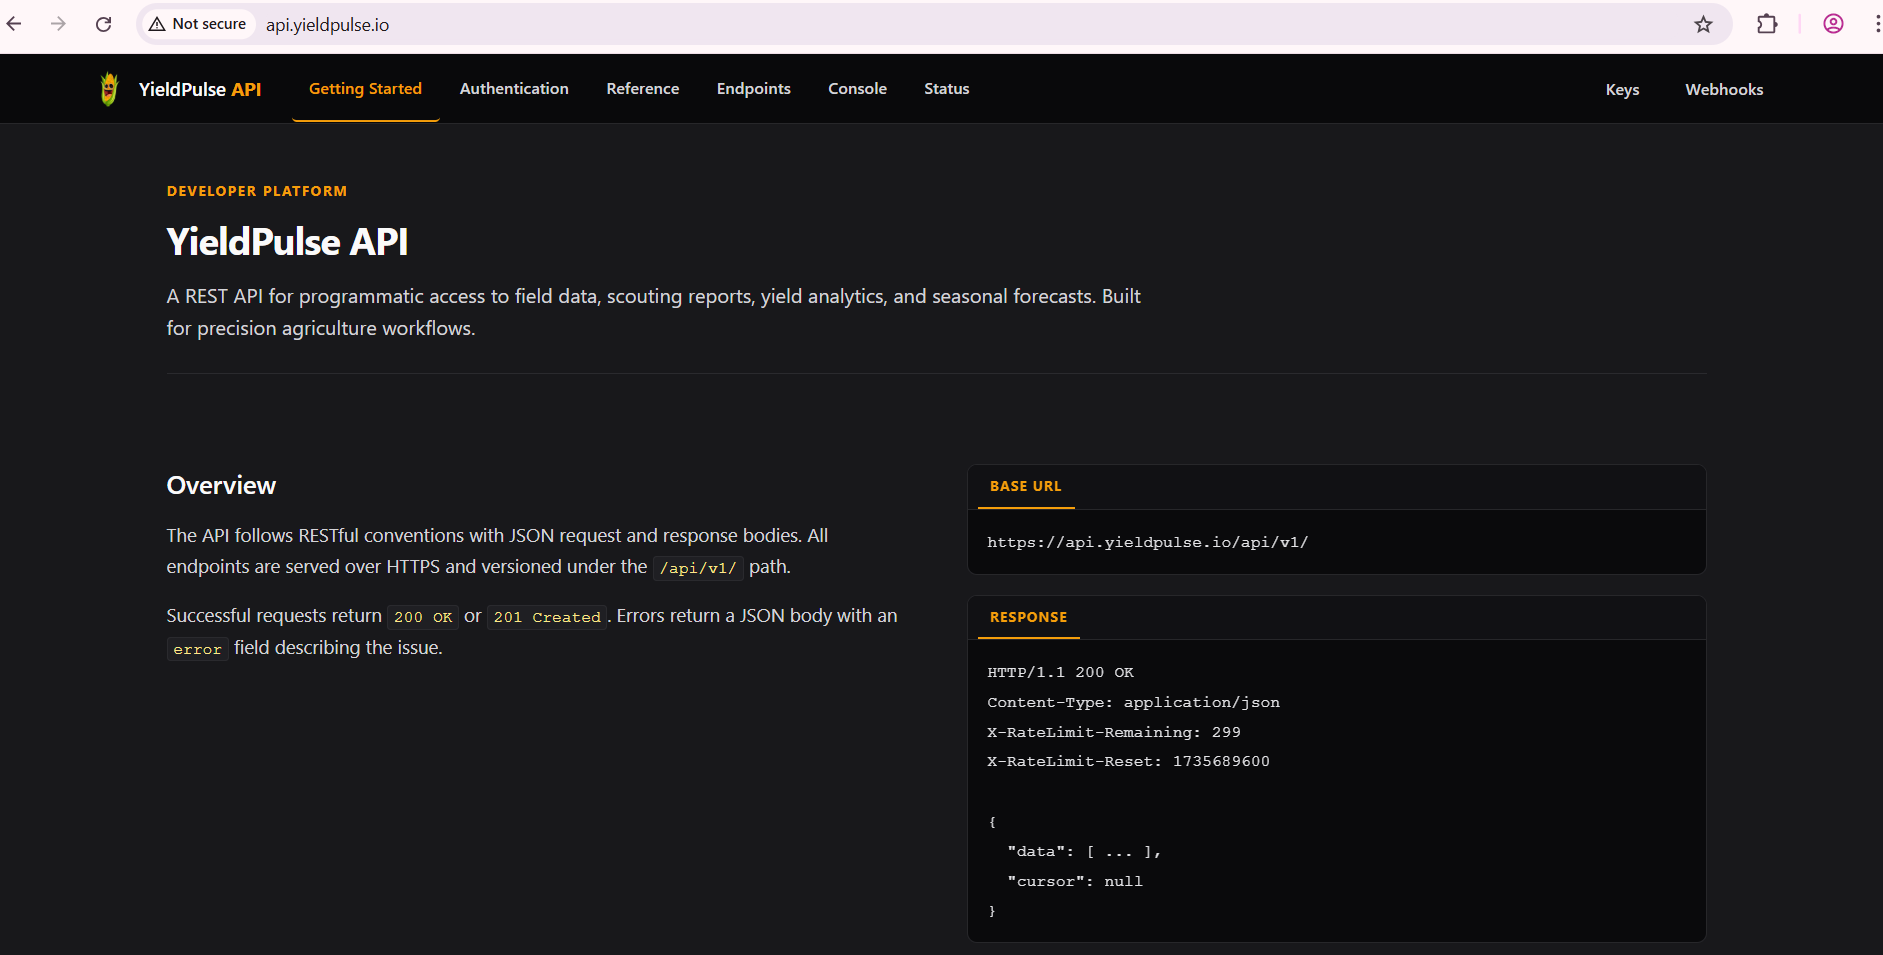
Task: Open the Keys page
Action: [1622, 90]
